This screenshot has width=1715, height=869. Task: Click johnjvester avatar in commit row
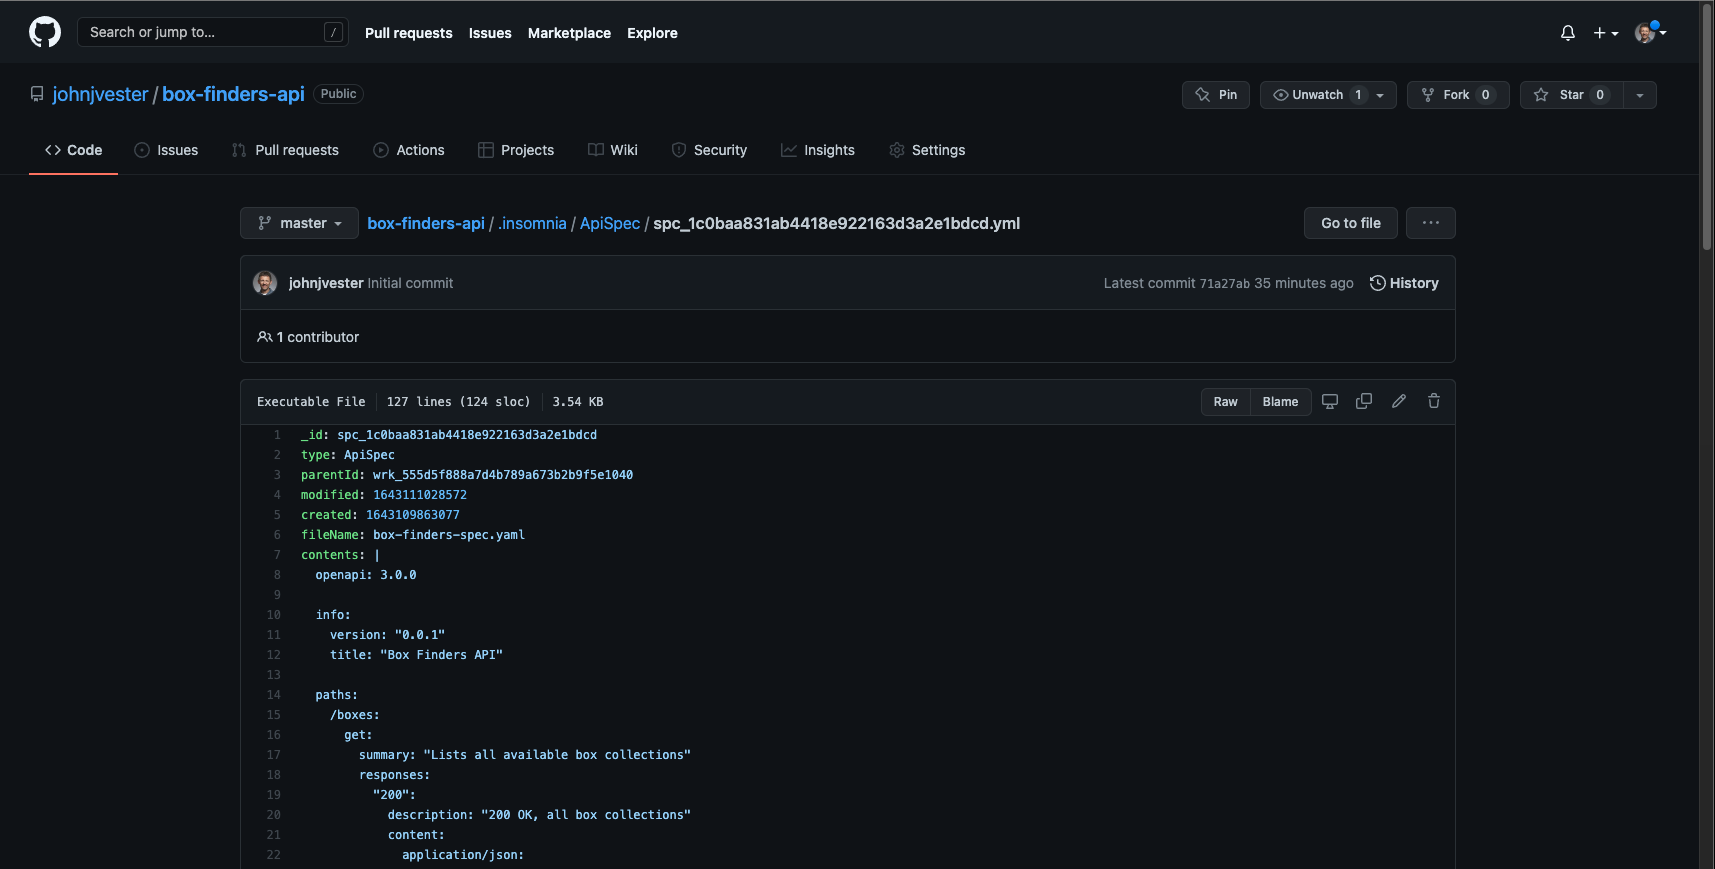(x=265, y=283)
